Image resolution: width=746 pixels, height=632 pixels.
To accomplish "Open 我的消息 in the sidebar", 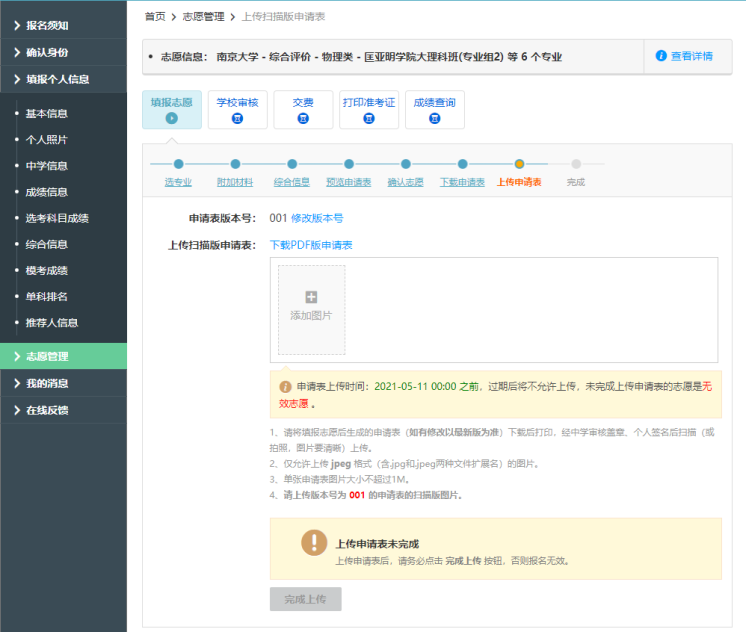I will [x=63, y=383].
